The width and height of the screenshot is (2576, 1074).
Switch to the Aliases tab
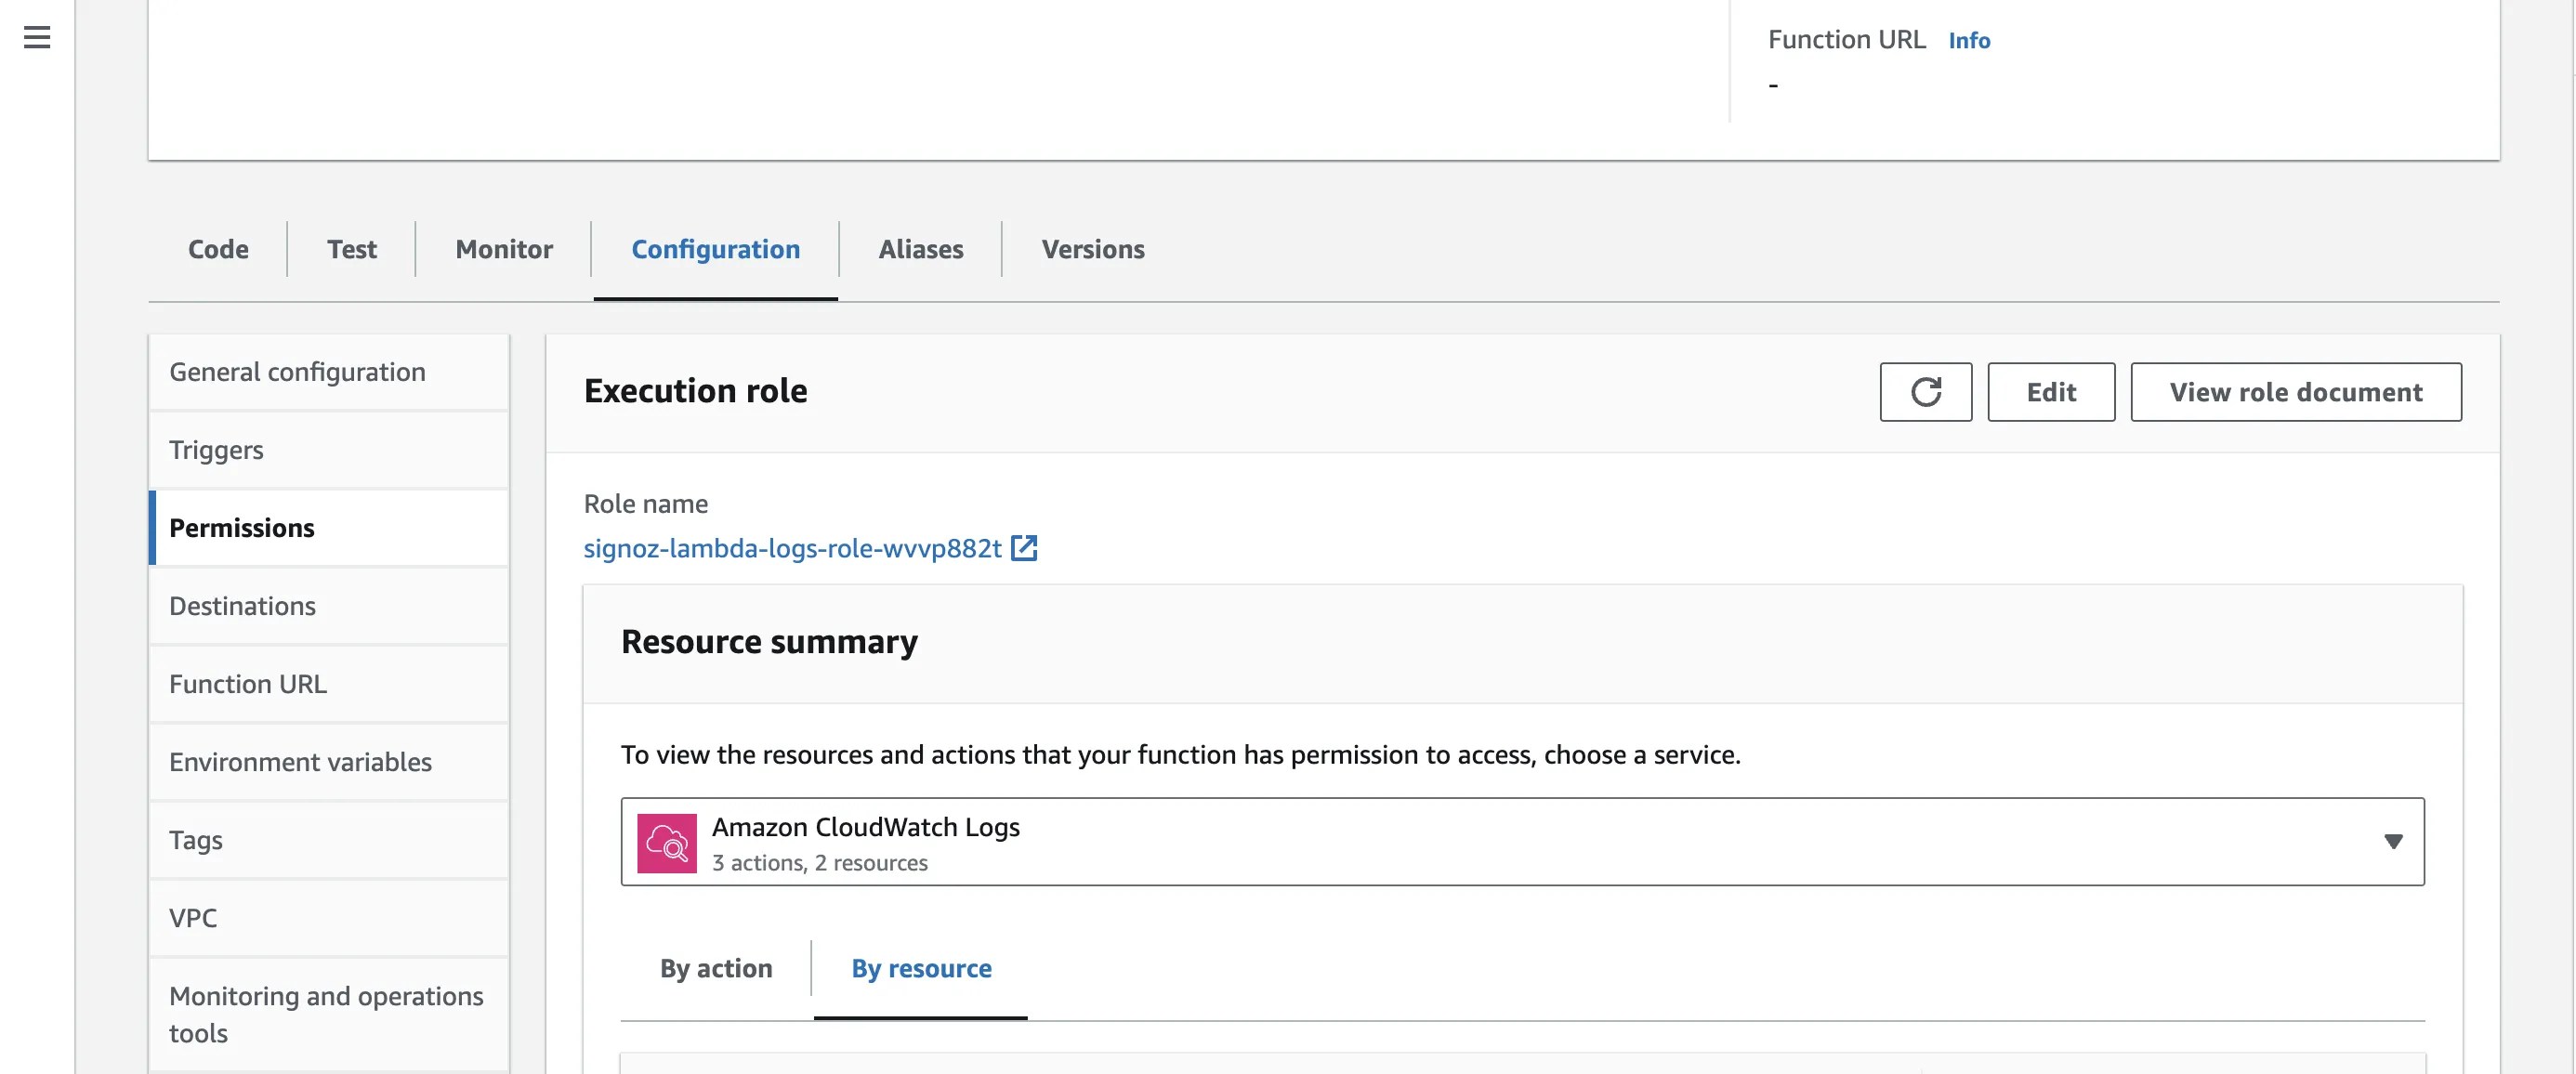click(x=920, y=249)
